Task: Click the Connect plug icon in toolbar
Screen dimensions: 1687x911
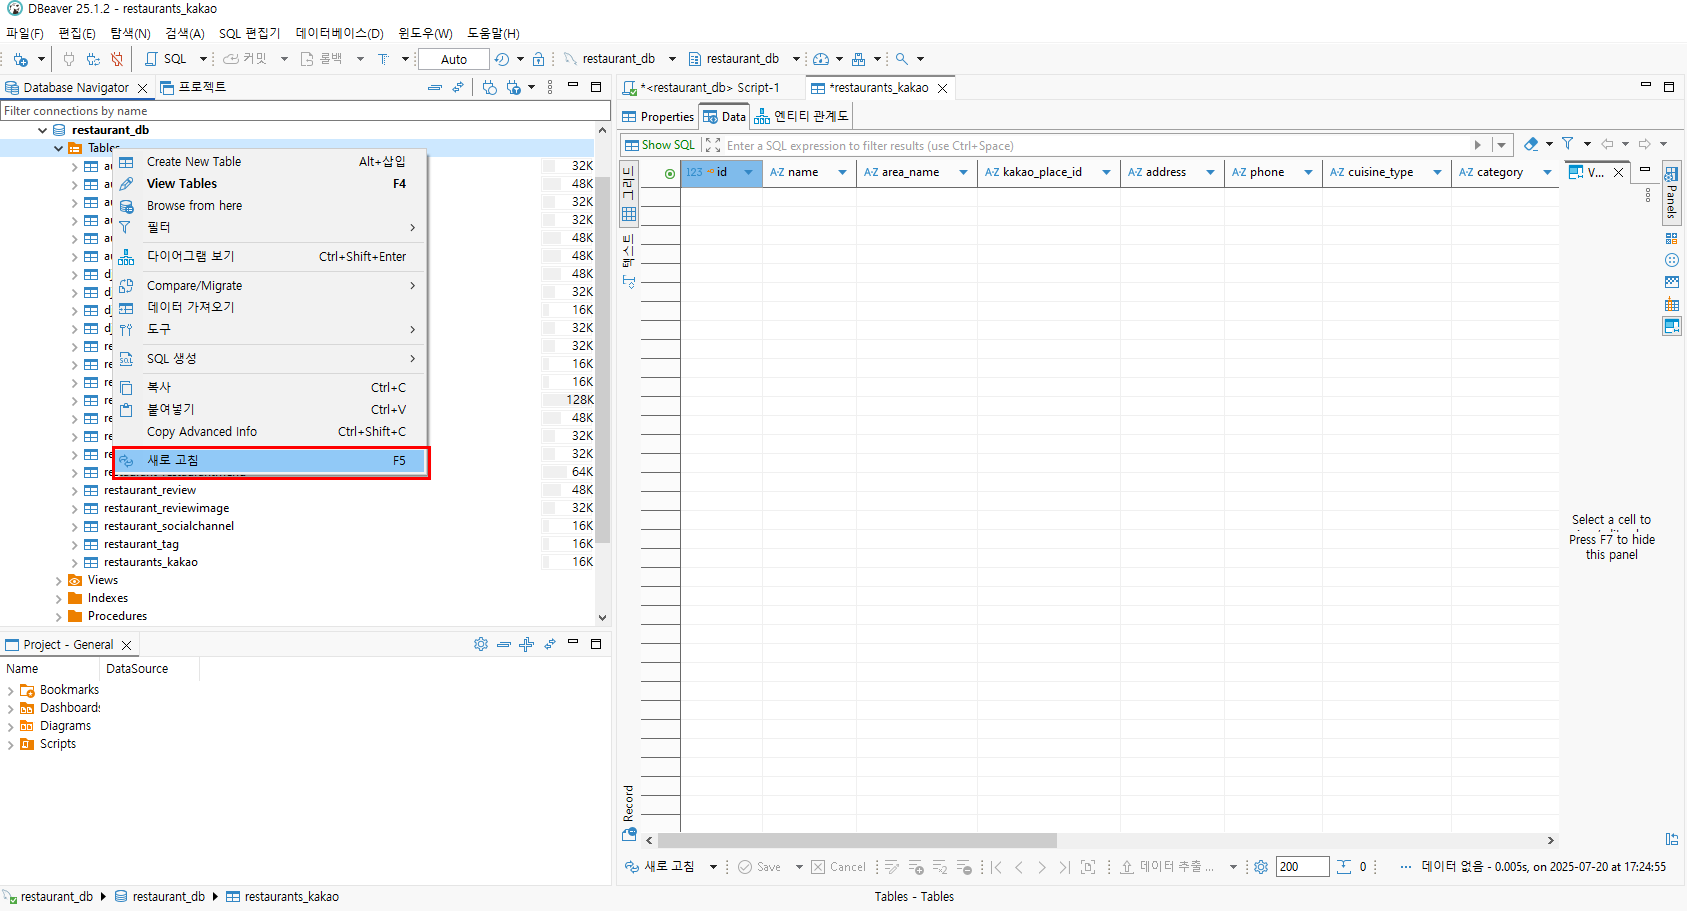Action: click(x=69, y=59)
